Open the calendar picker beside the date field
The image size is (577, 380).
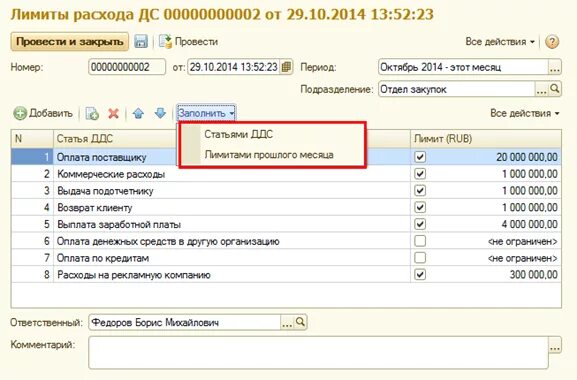286,67
